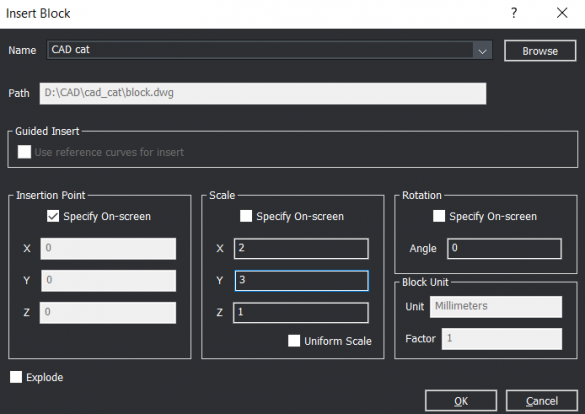Click the Scale Y input field

click(301, 280)
